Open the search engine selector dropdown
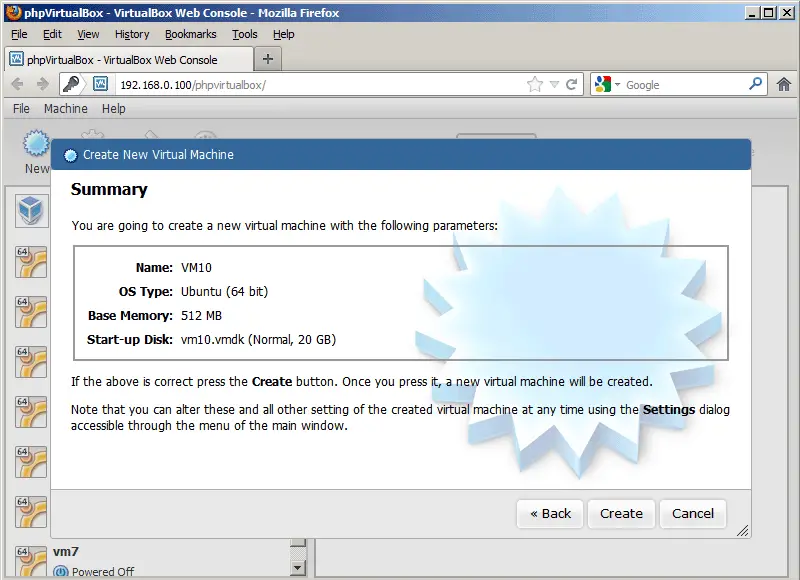Image resolution: width=800 pixels, height=580 pixels. click(x=606, y=84)
